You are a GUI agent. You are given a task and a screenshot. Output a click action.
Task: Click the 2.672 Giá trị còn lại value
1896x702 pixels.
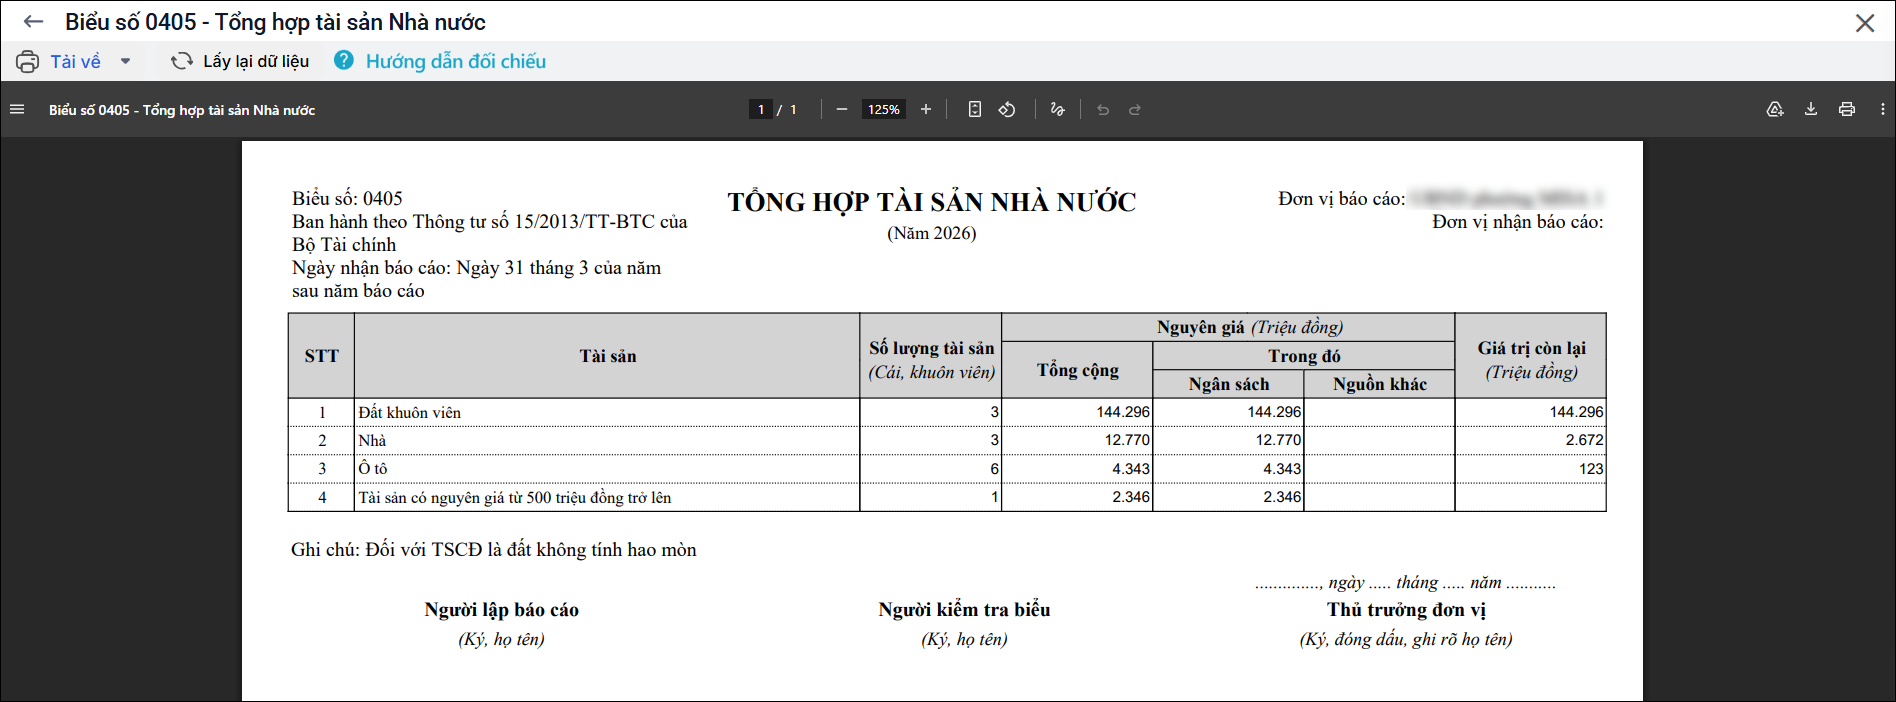click(x=1584, y=440)
